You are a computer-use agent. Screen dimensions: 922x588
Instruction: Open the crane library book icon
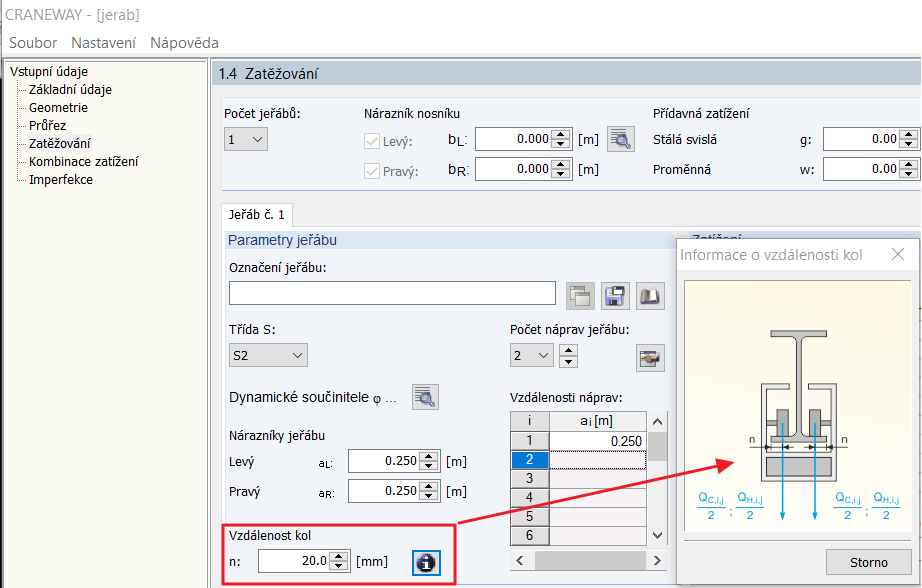(x=650, y=296)
